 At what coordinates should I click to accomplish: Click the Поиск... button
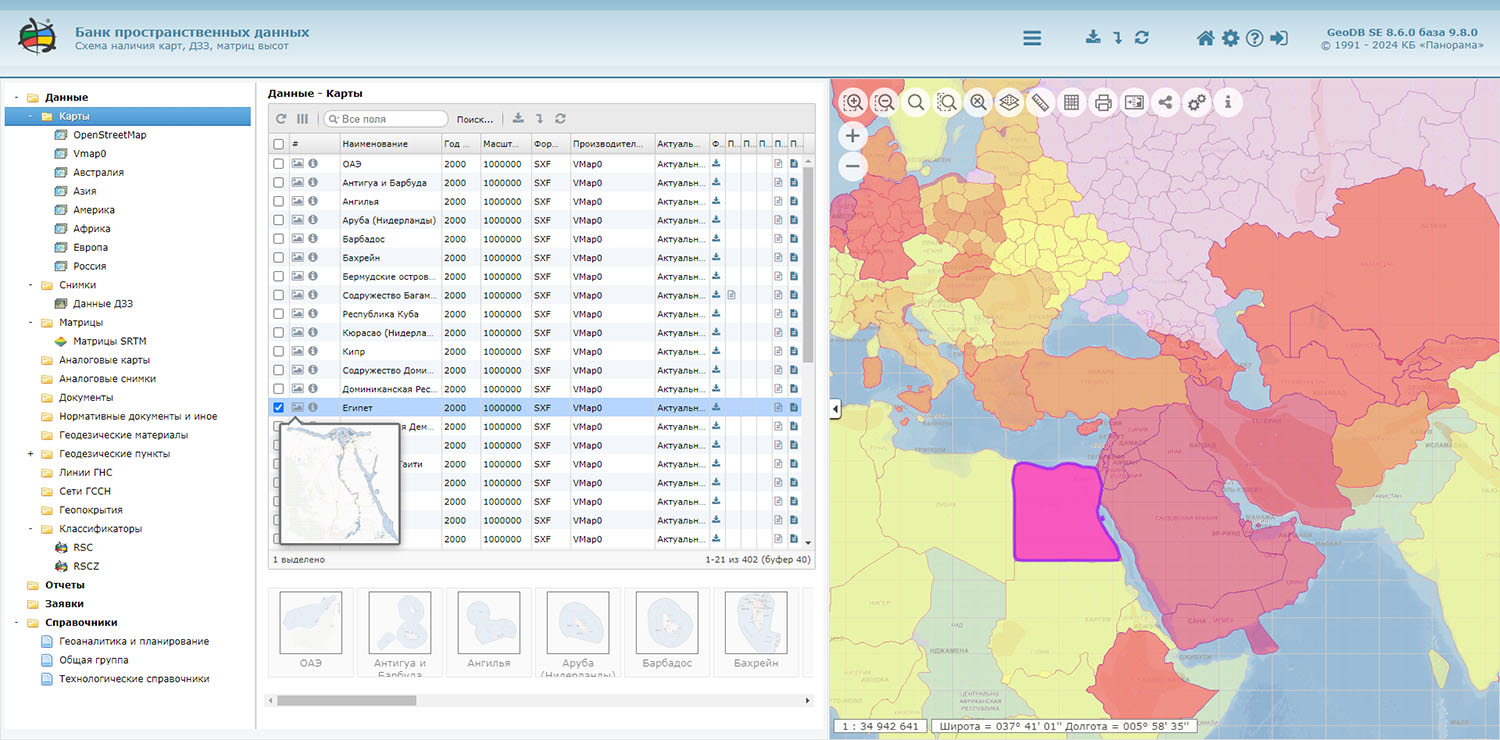[475, 119]
